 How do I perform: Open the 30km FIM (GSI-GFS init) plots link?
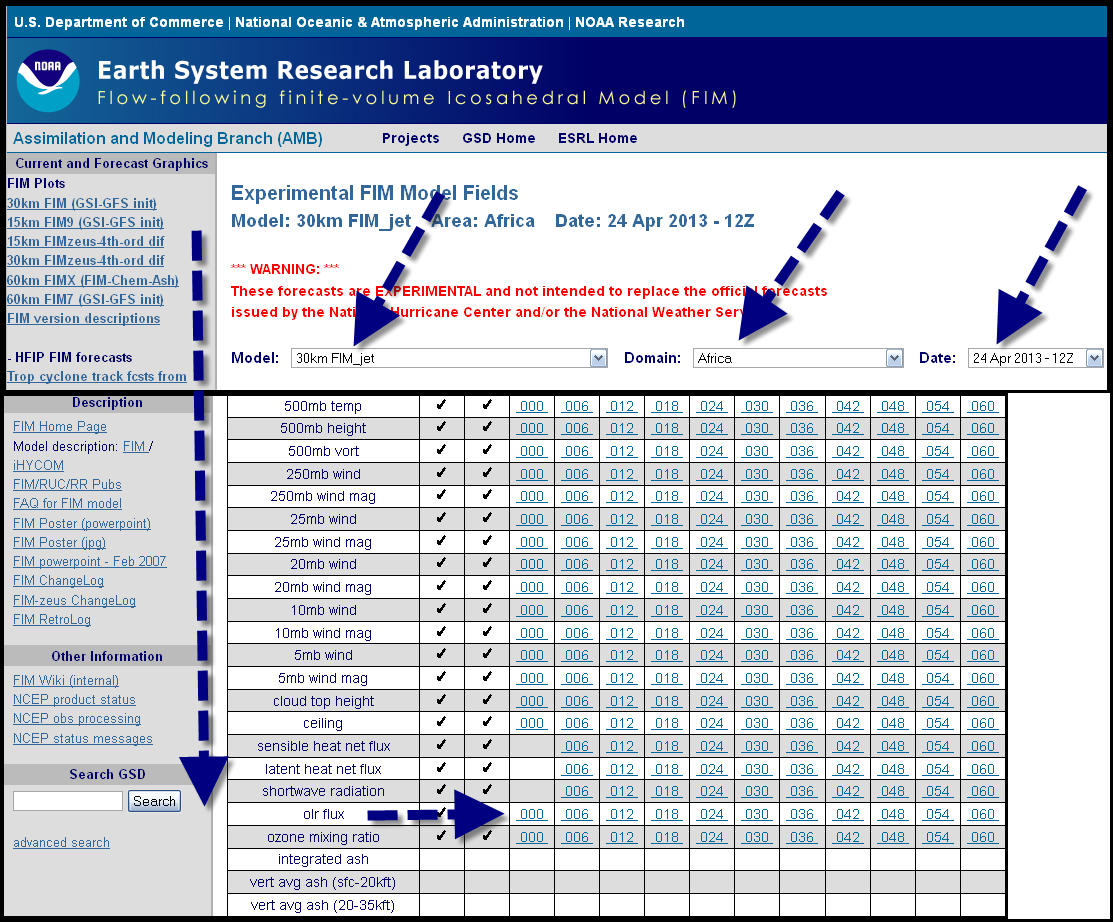82,204
